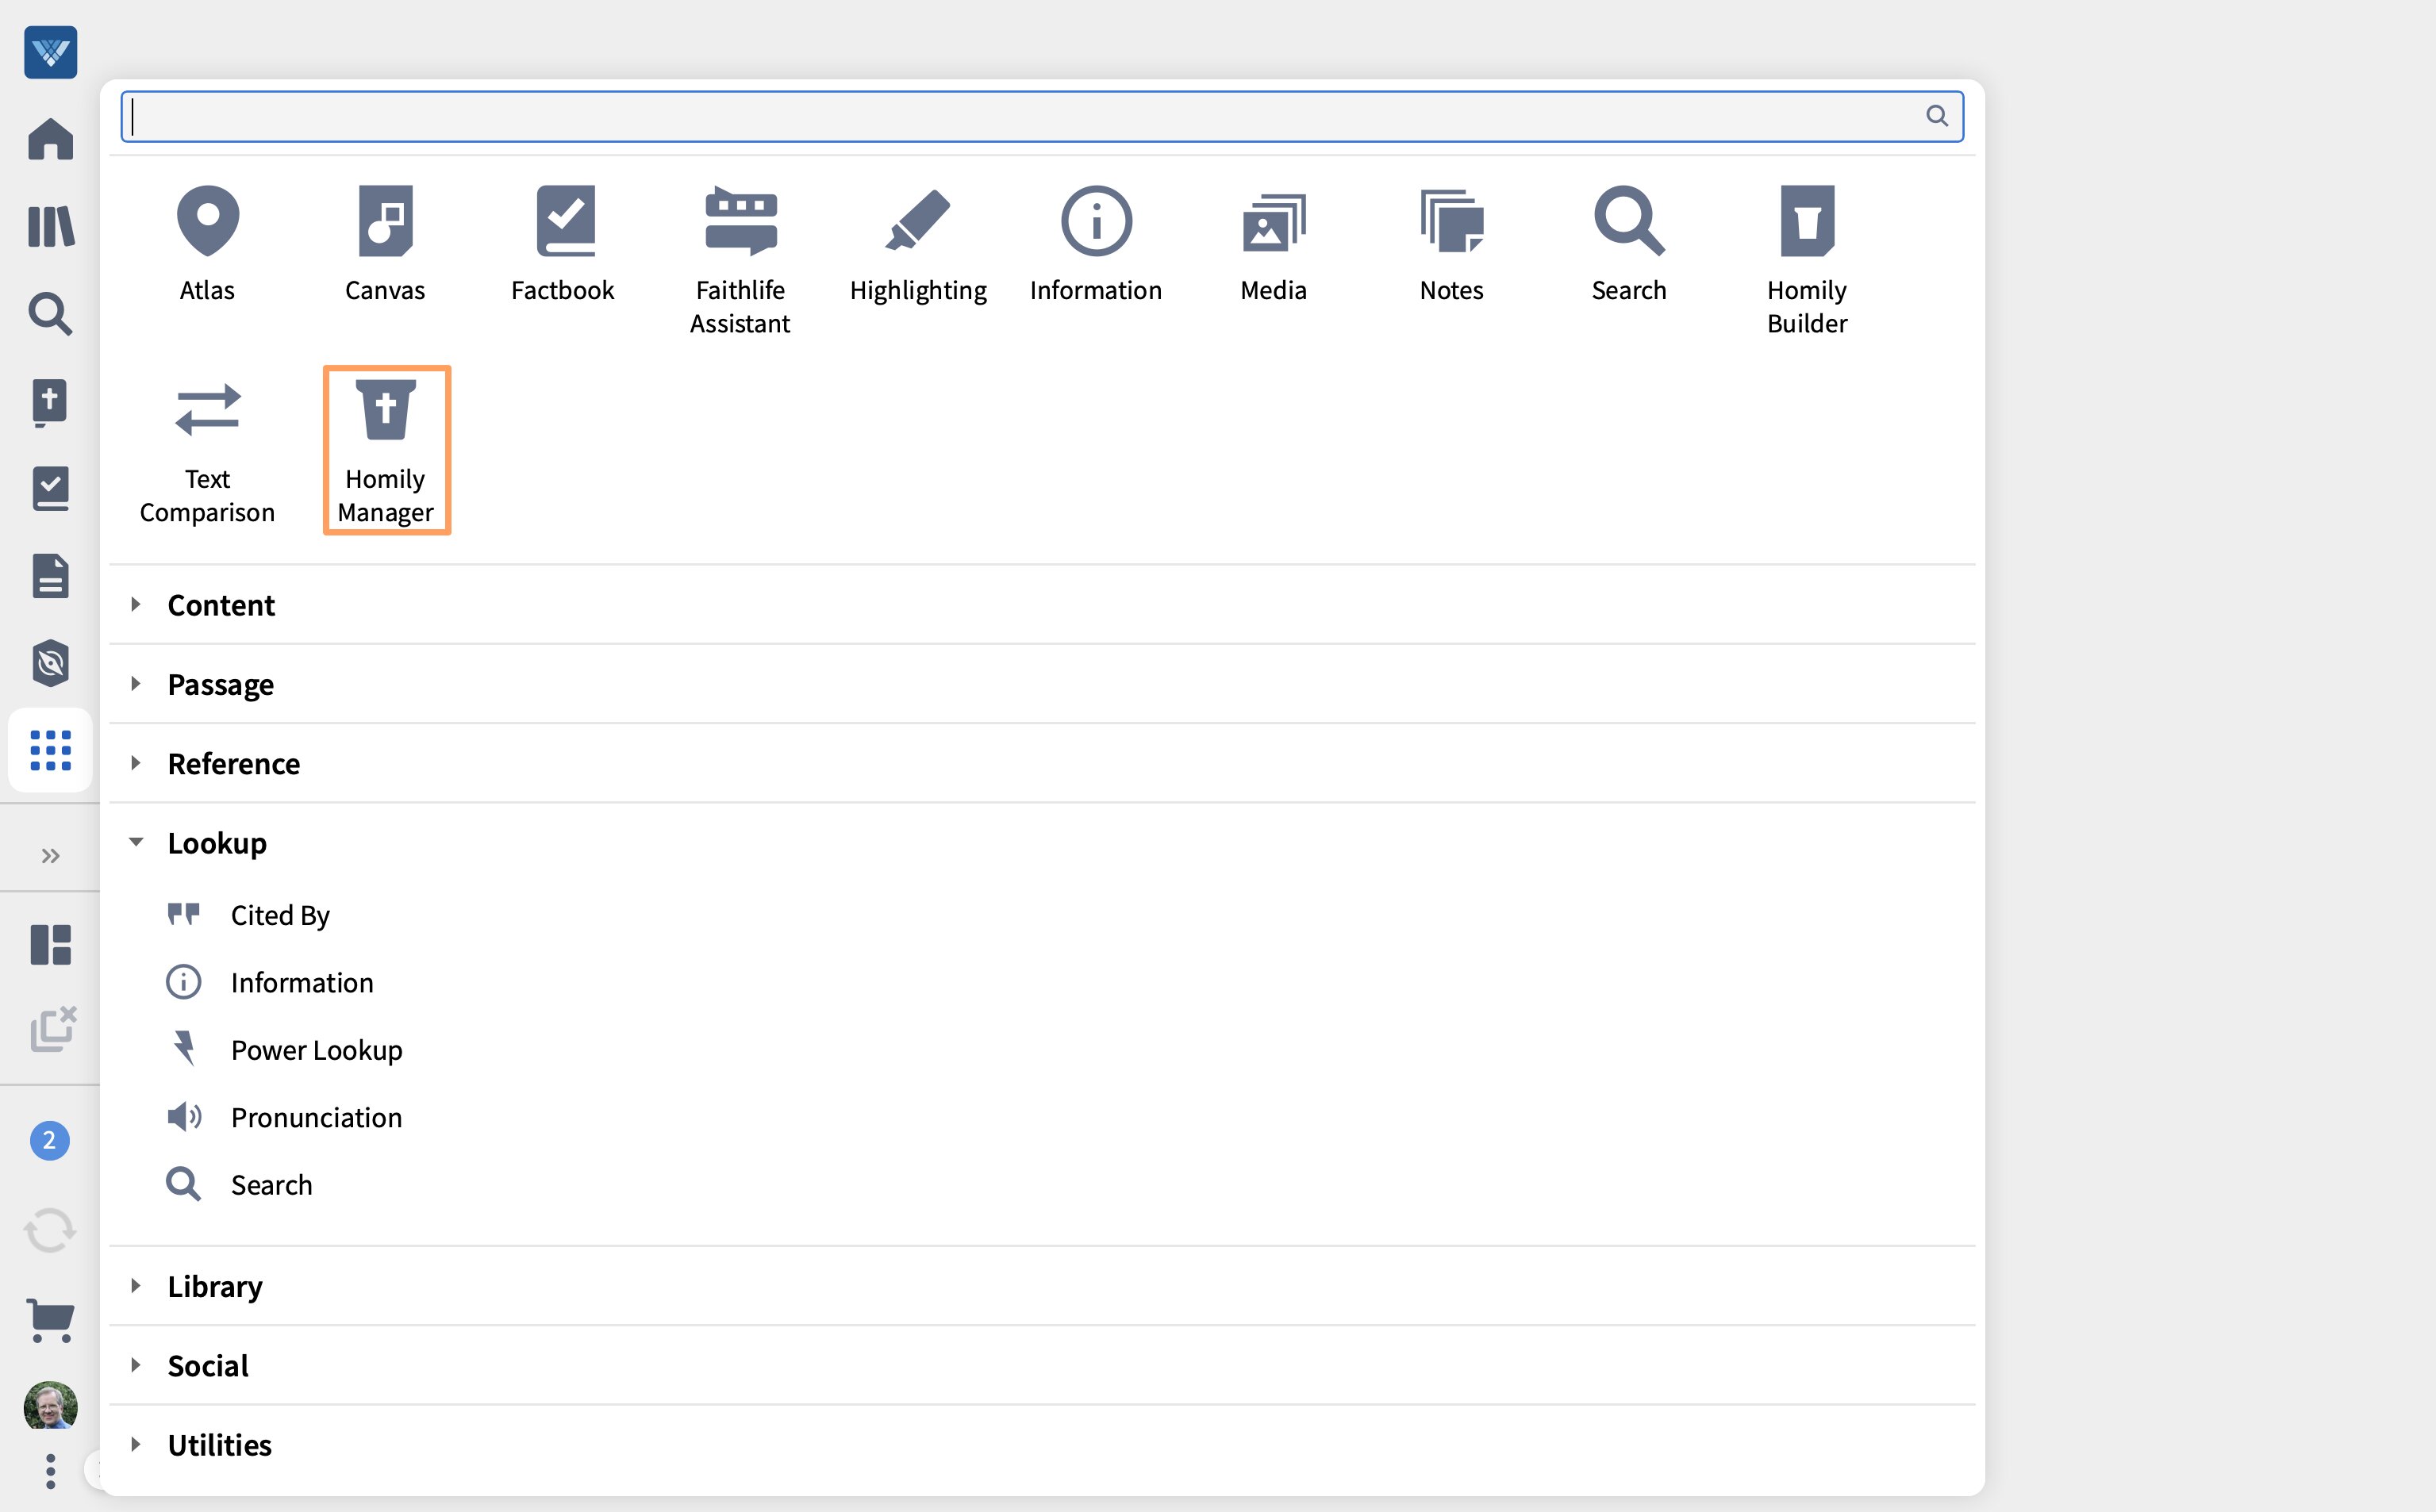Screen dimensions: 2436x1512
Task: Open the sidebar Factbook checkmark icon
Action: [x=50, y=489]
